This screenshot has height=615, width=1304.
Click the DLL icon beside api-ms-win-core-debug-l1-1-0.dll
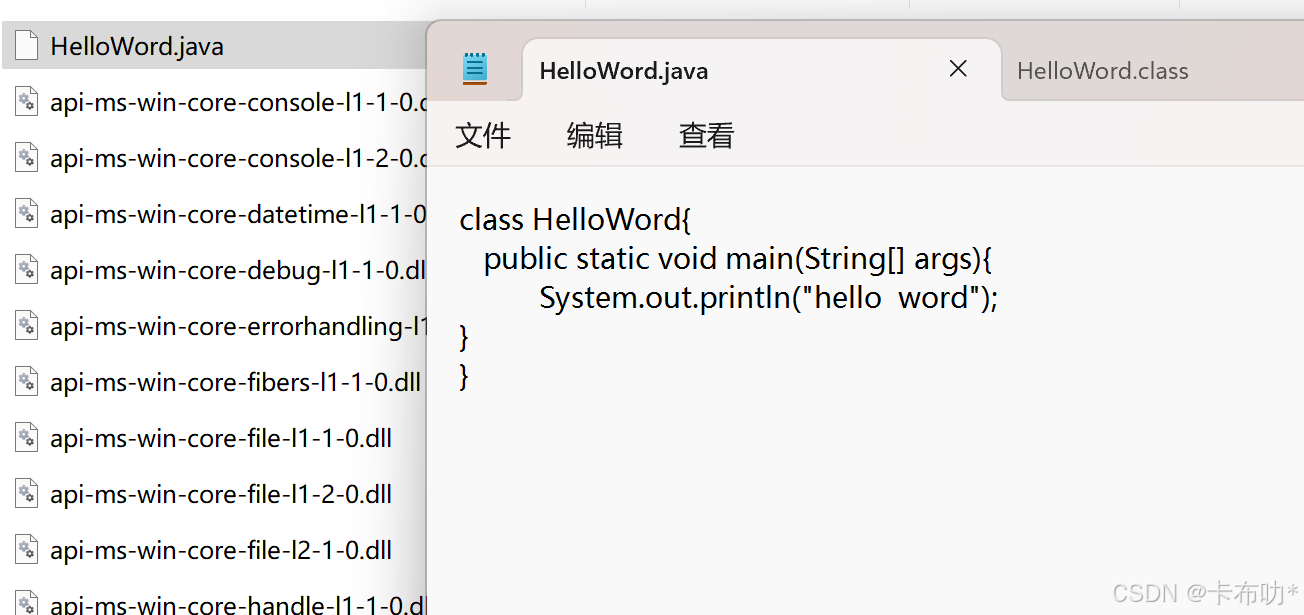coord(26,269)
